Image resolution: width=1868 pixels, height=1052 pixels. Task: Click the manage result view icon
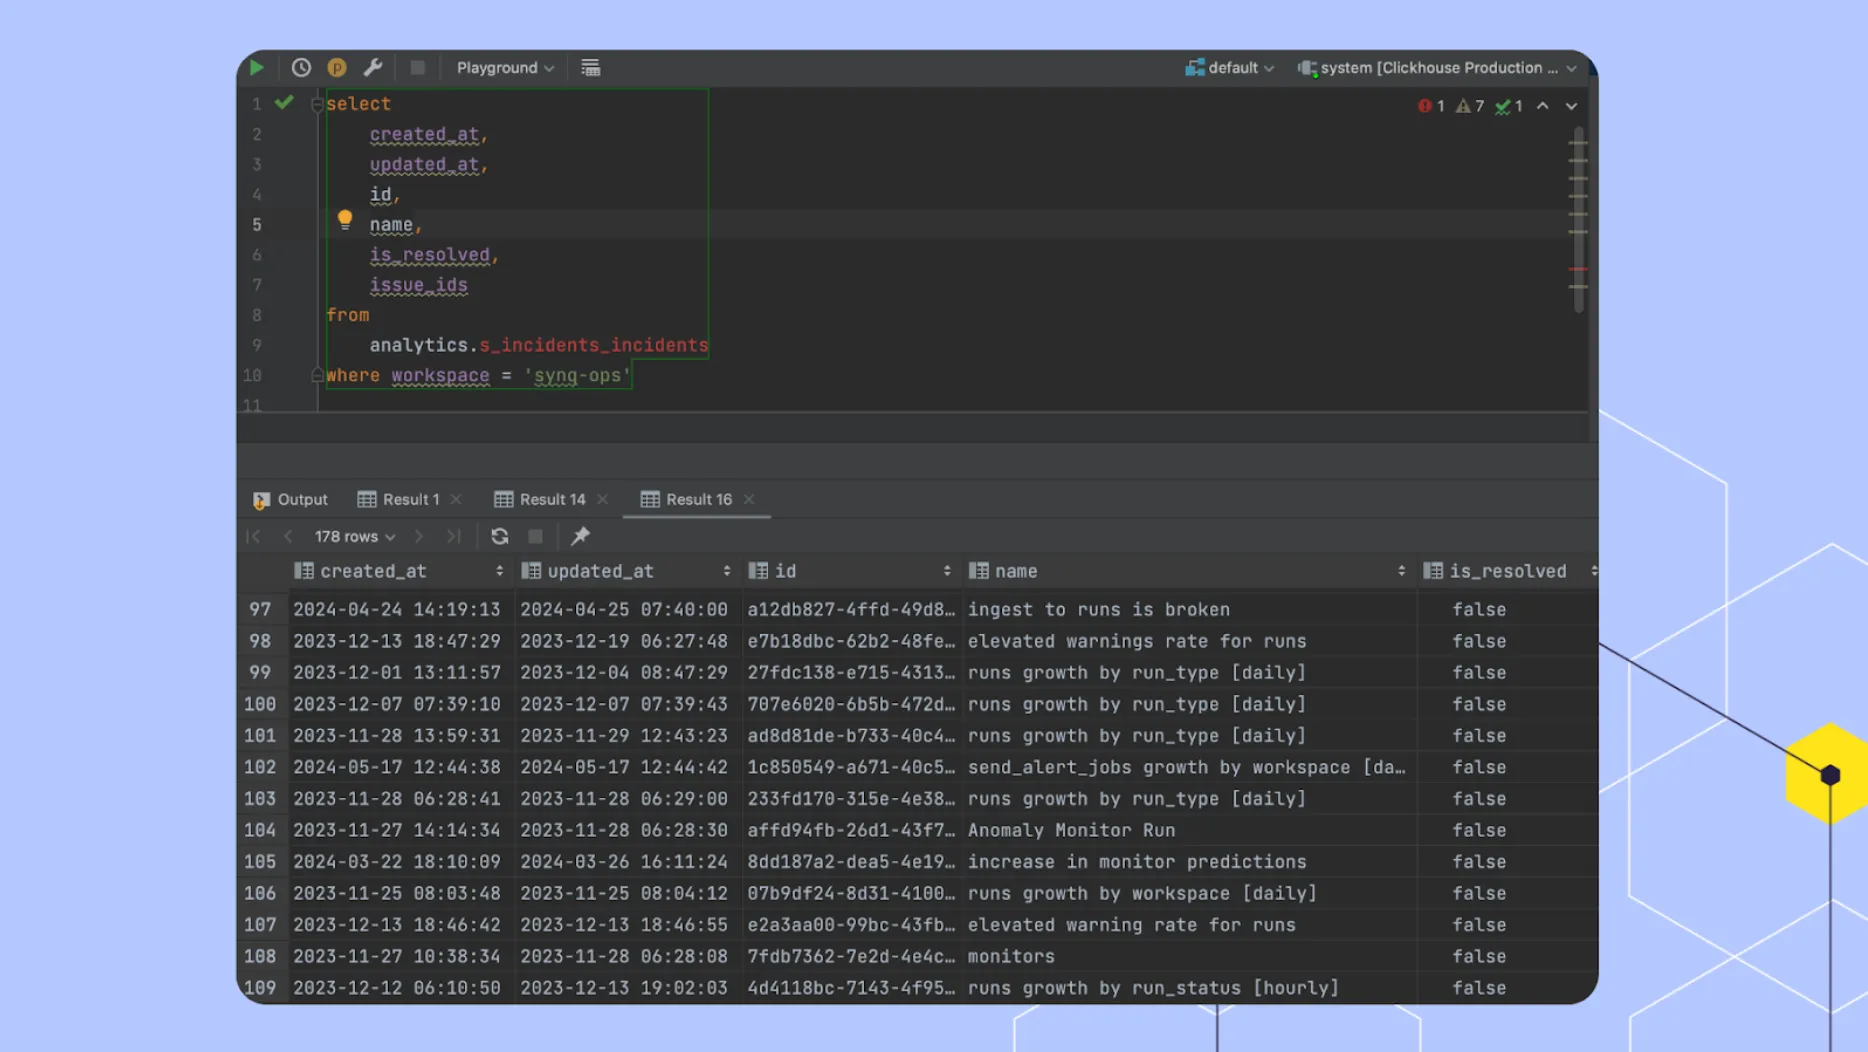pos(590,67)
